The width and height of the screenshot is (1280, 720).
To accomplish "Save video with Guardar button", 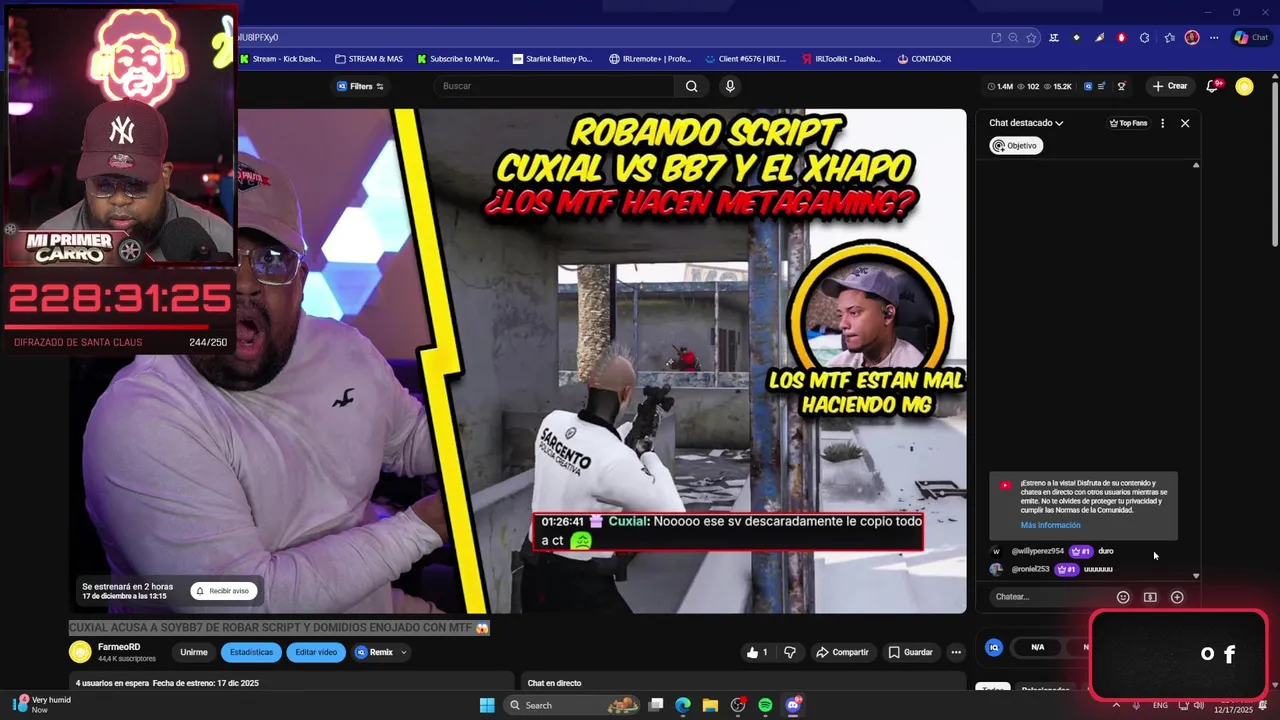I will point(910,652).
